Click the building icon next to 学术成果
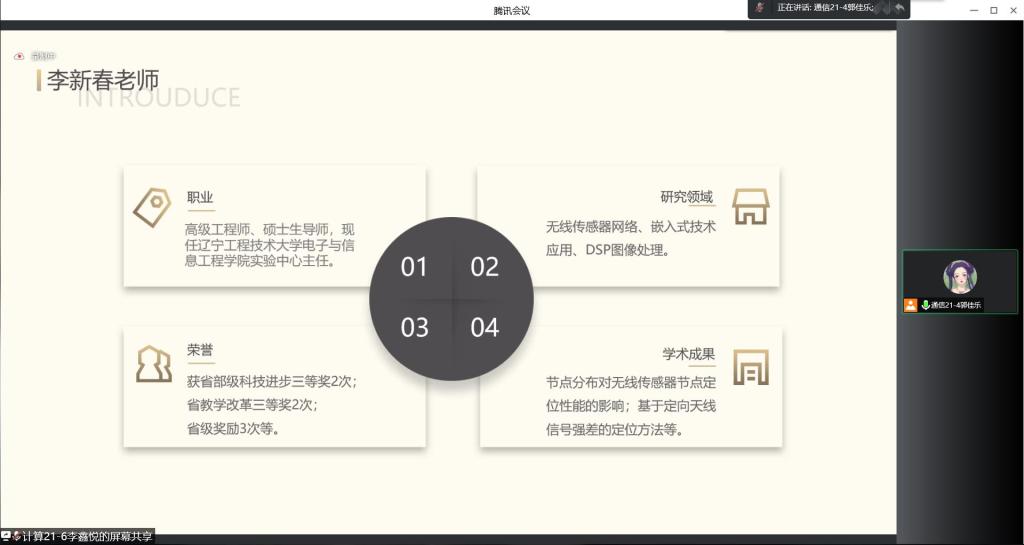This screenshot has width=1024, height=545. (x=750, y=367)
